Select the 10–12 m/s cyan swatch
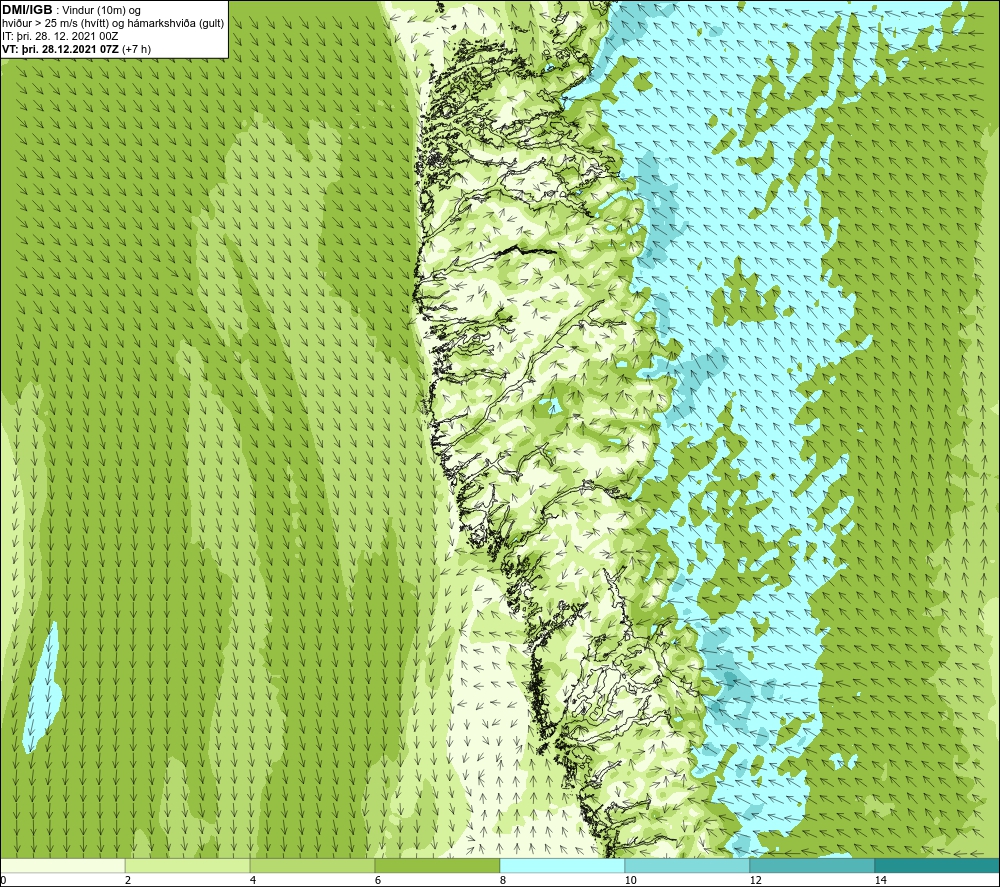Viewport: 1000px width, 887px height. [688, 866]
